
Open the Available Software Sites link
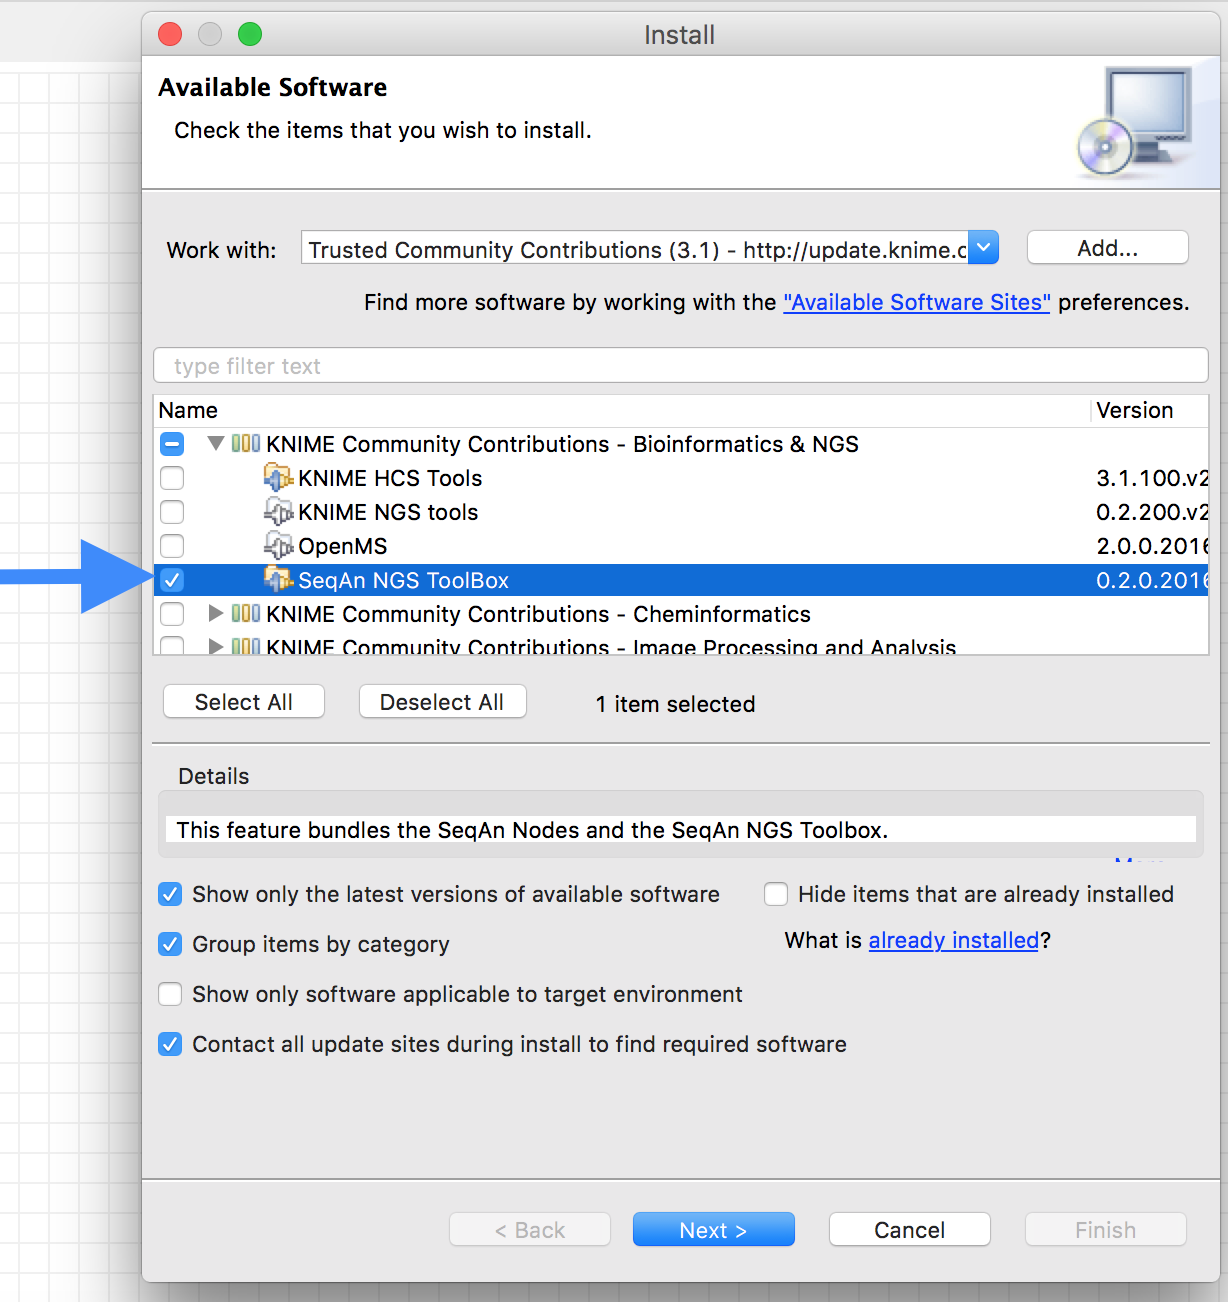click(916, 302)
